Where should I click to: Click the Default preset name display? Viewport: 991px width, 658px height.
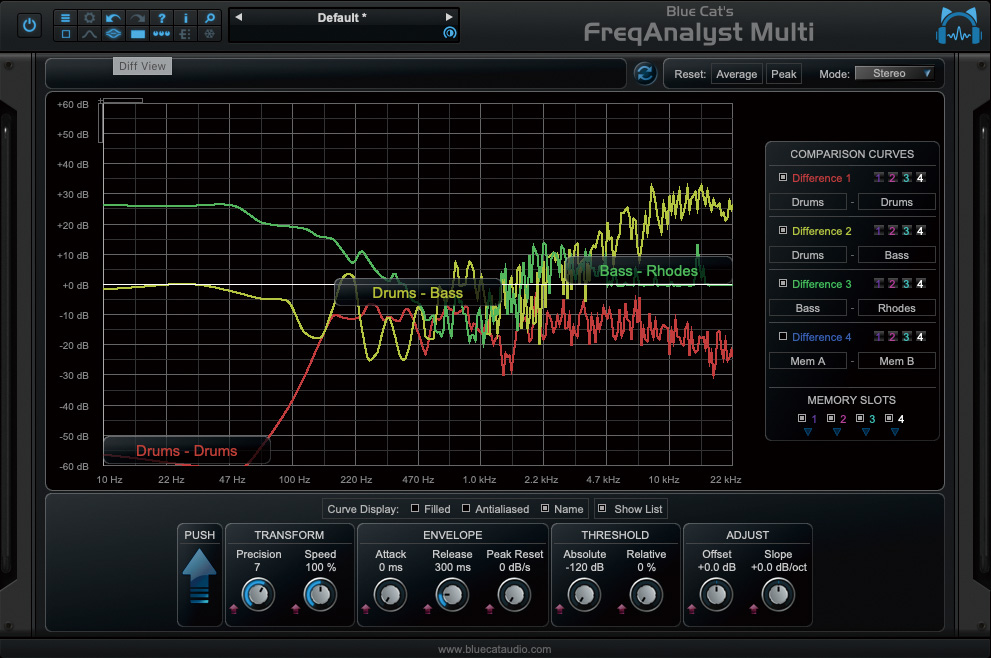pos(342,18)
